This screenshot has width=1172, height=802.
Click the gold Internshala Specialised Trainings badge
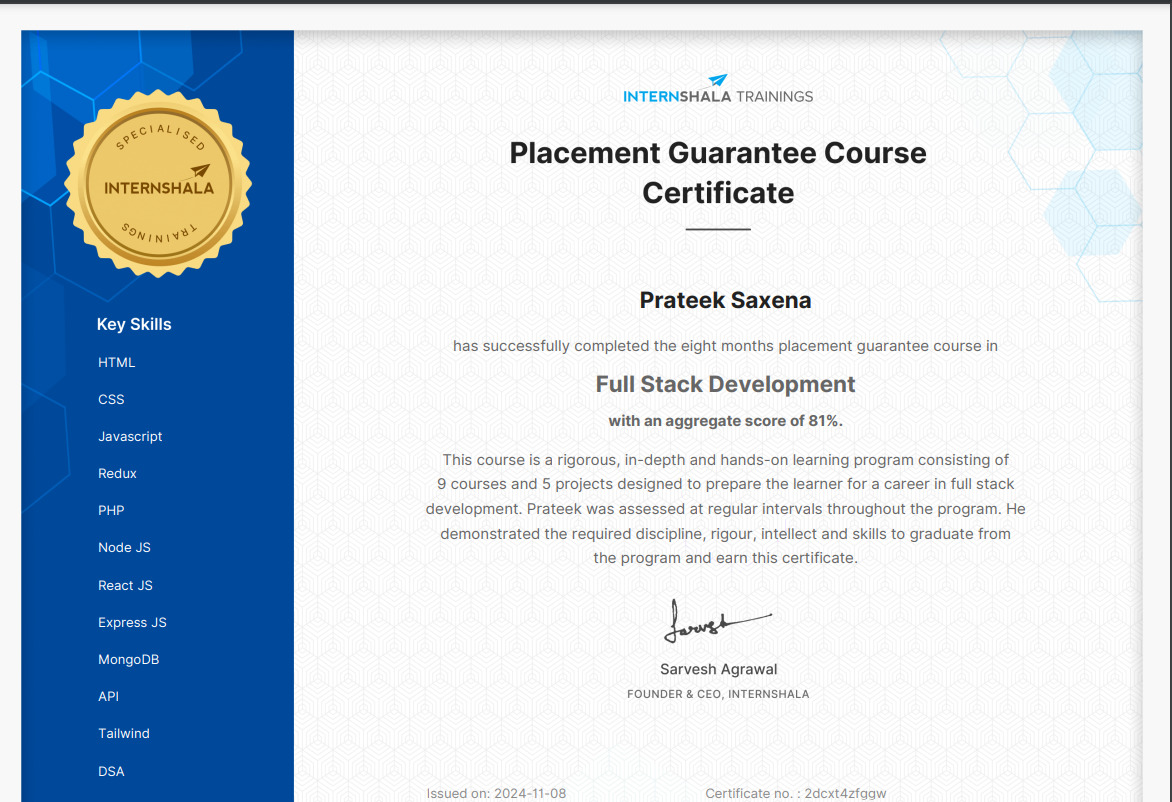click(x=158, y=184)
